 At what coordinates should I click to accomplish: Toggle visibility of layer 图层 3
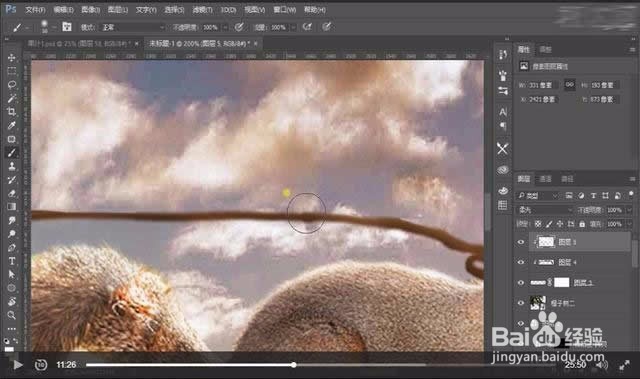521,242
